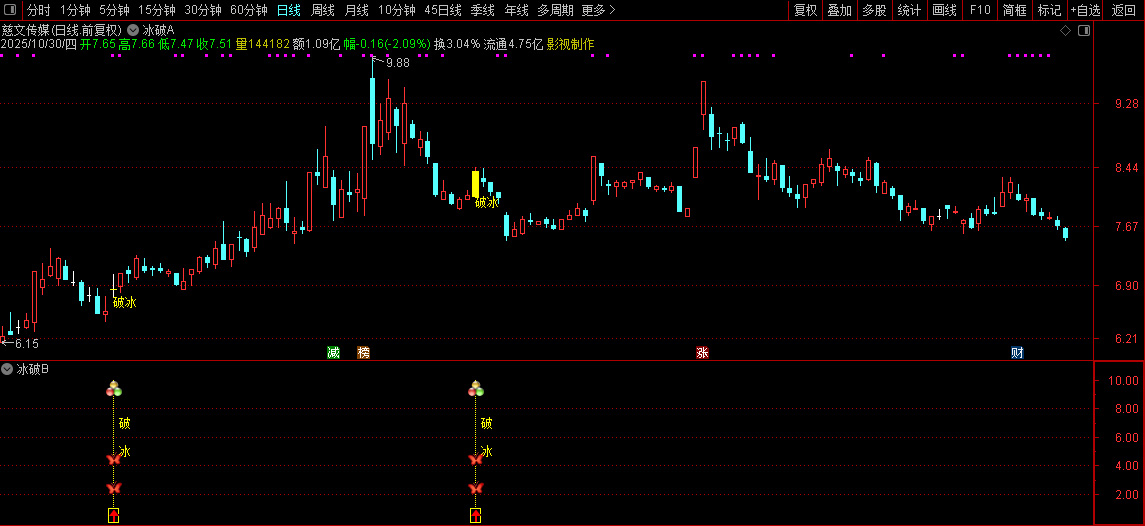
Task: Select the 10分钟 period tab
Action: coord(397,10)
